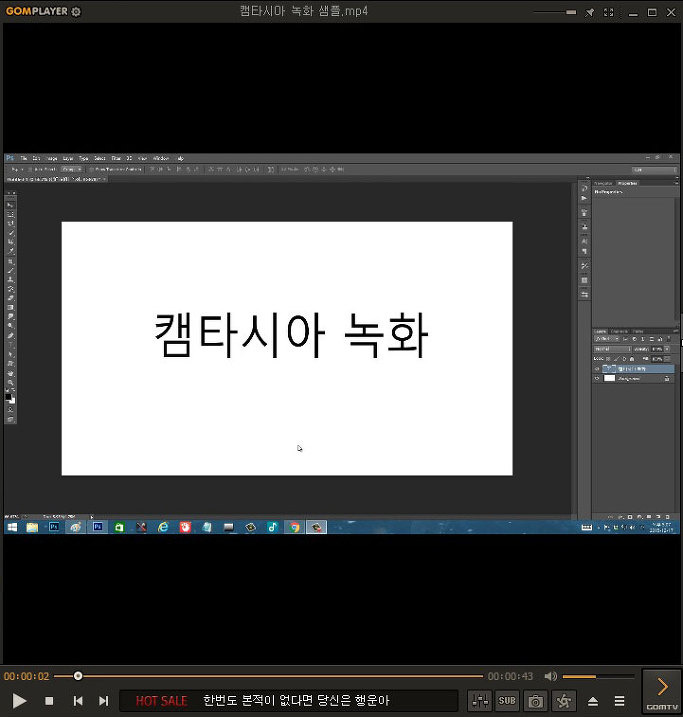Open the equalizer control panel
This screenshot has height=717, width=683.
tap(480, 701)
